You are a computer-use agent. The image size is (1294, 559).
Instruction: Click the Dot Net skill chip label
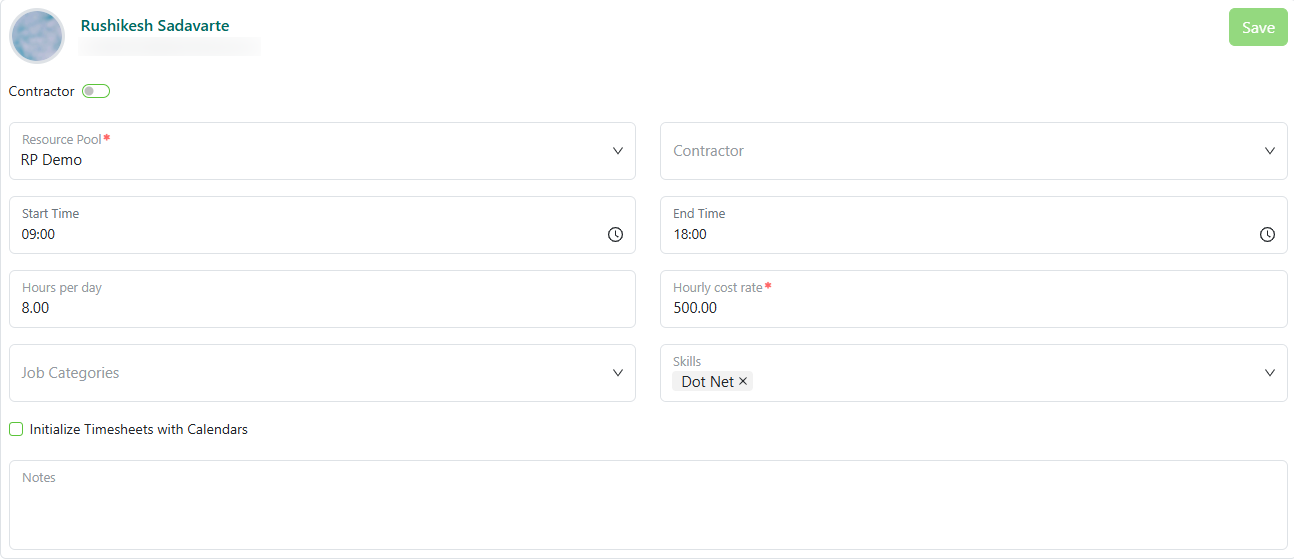click(x=708, y=382)
